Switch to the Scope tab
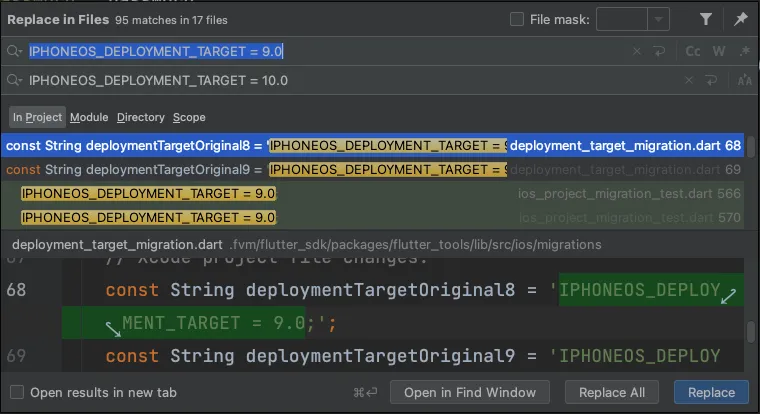Image resolution: width=760 pixels, height=414 pixels. [x=189, y=117]
